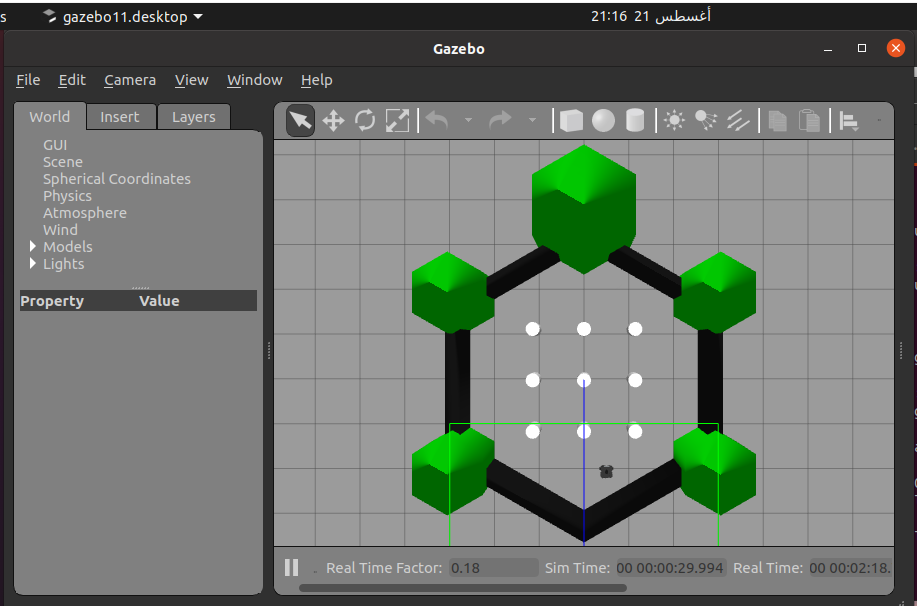
Task: Switch to the World tab
Action: (50, 116)
